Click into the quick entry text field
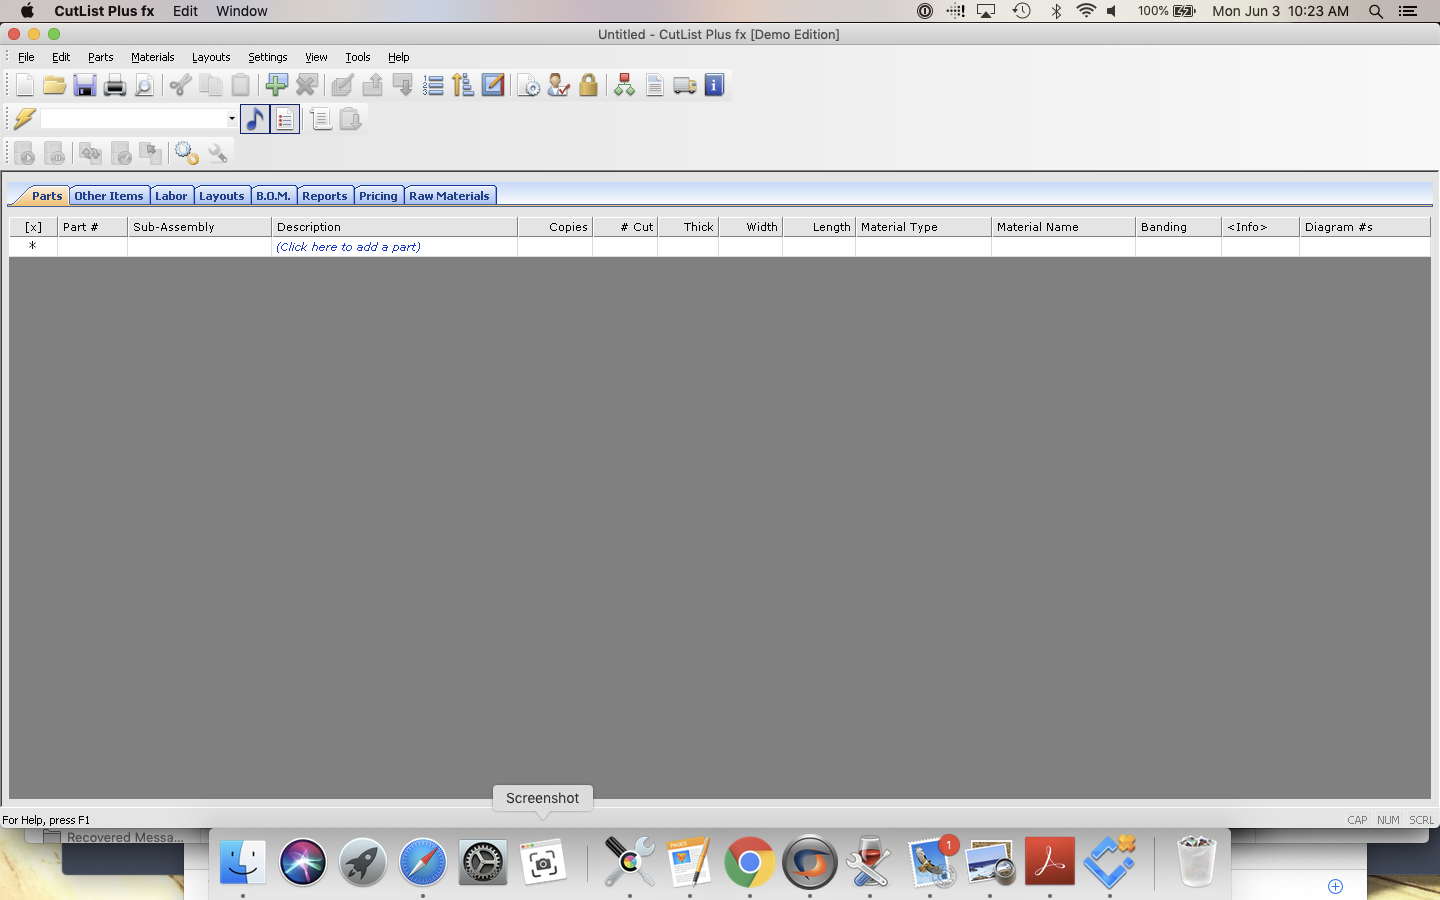Viewport: 1440px width, 900px height. pos(133,119)
